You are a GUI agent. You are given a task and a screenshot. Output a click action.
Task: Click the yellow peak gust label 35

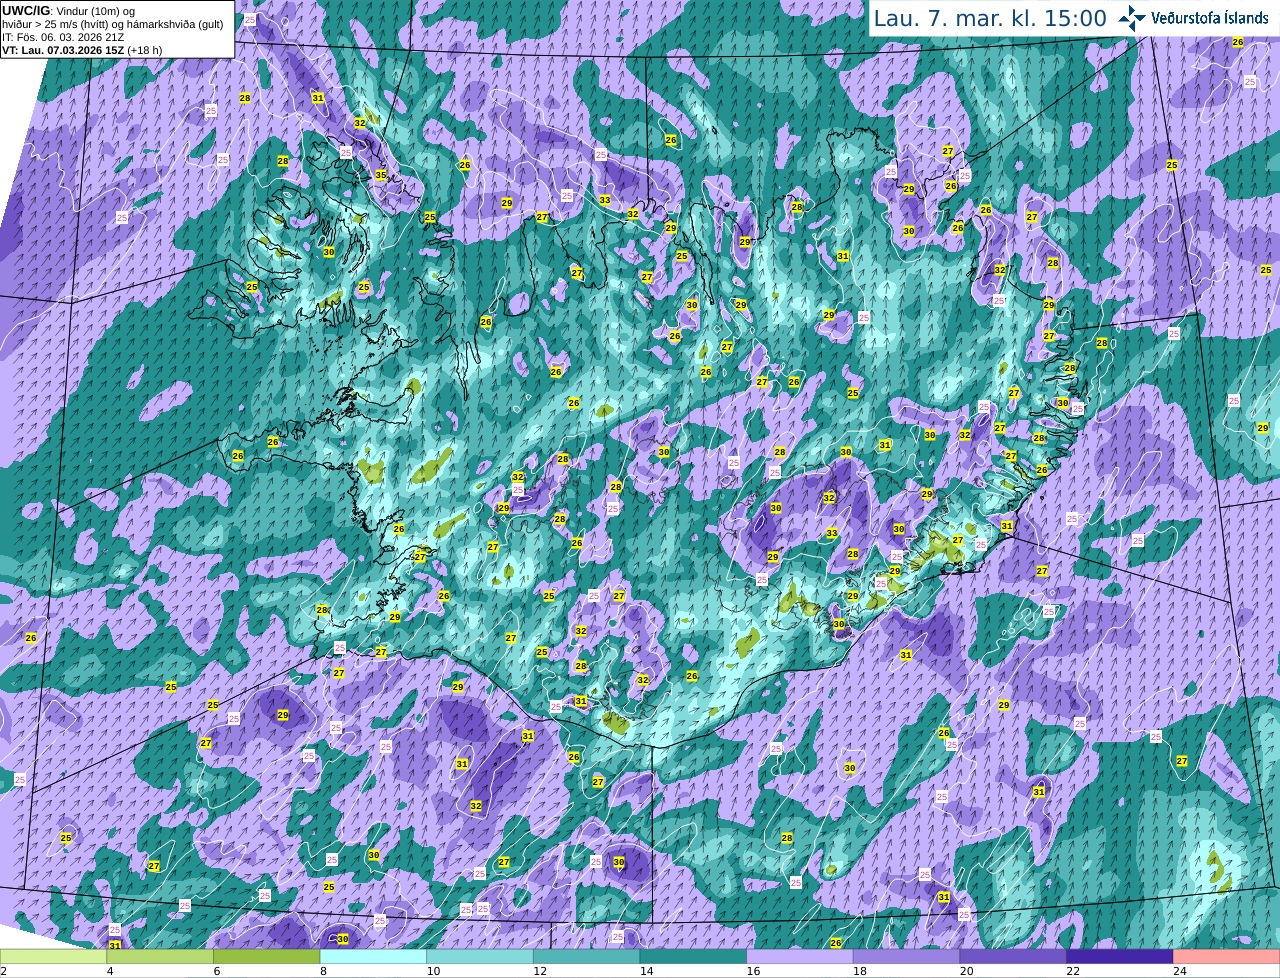pos(381,175)
